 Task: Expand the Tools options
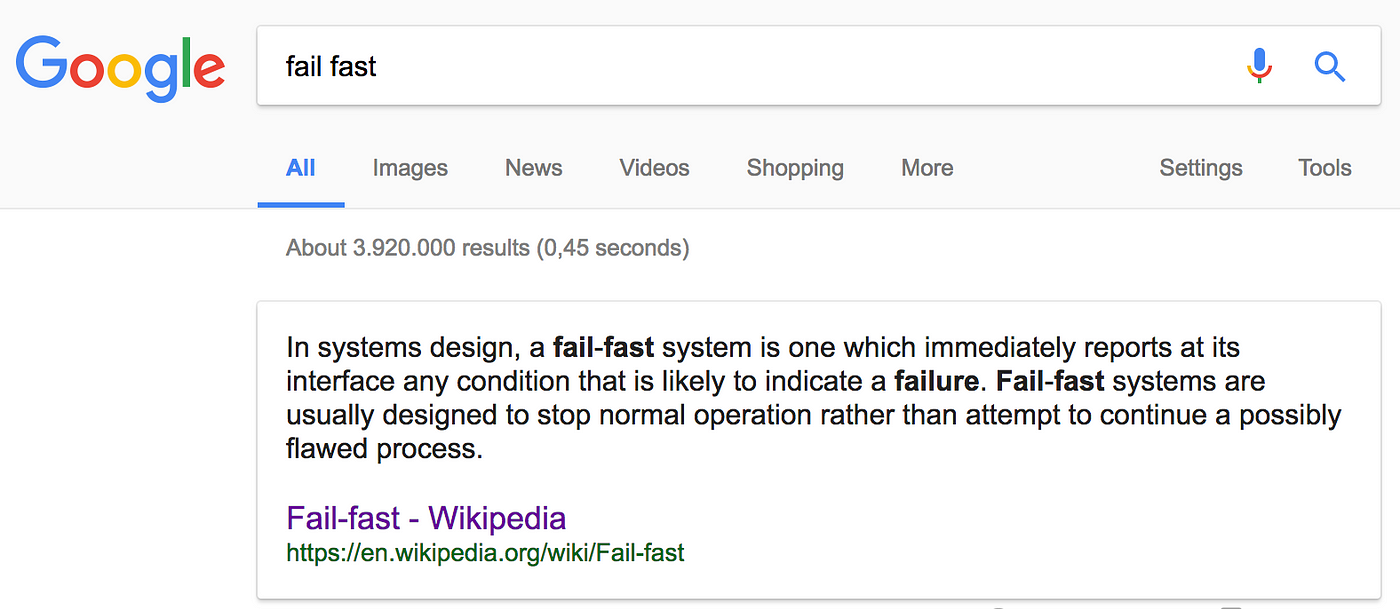(x=1324, y=168)
